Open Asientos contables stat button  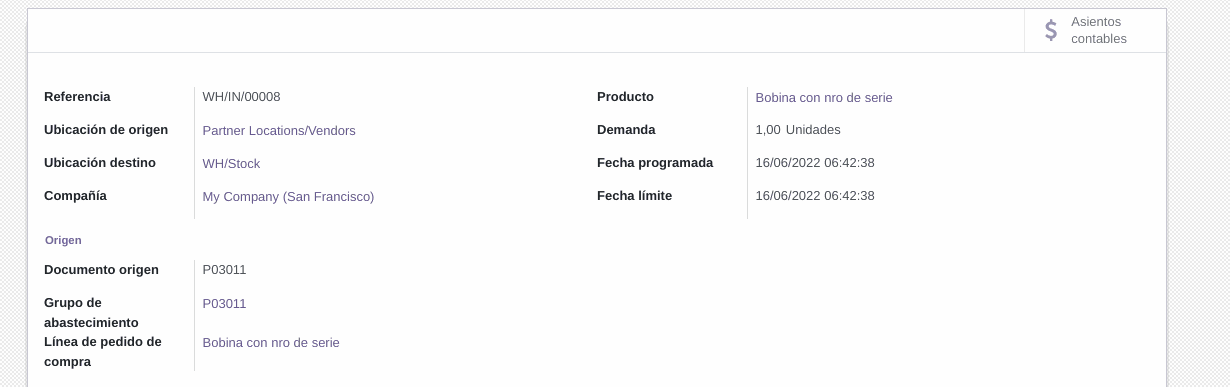pyautogui.click(x=1095, y=30)
